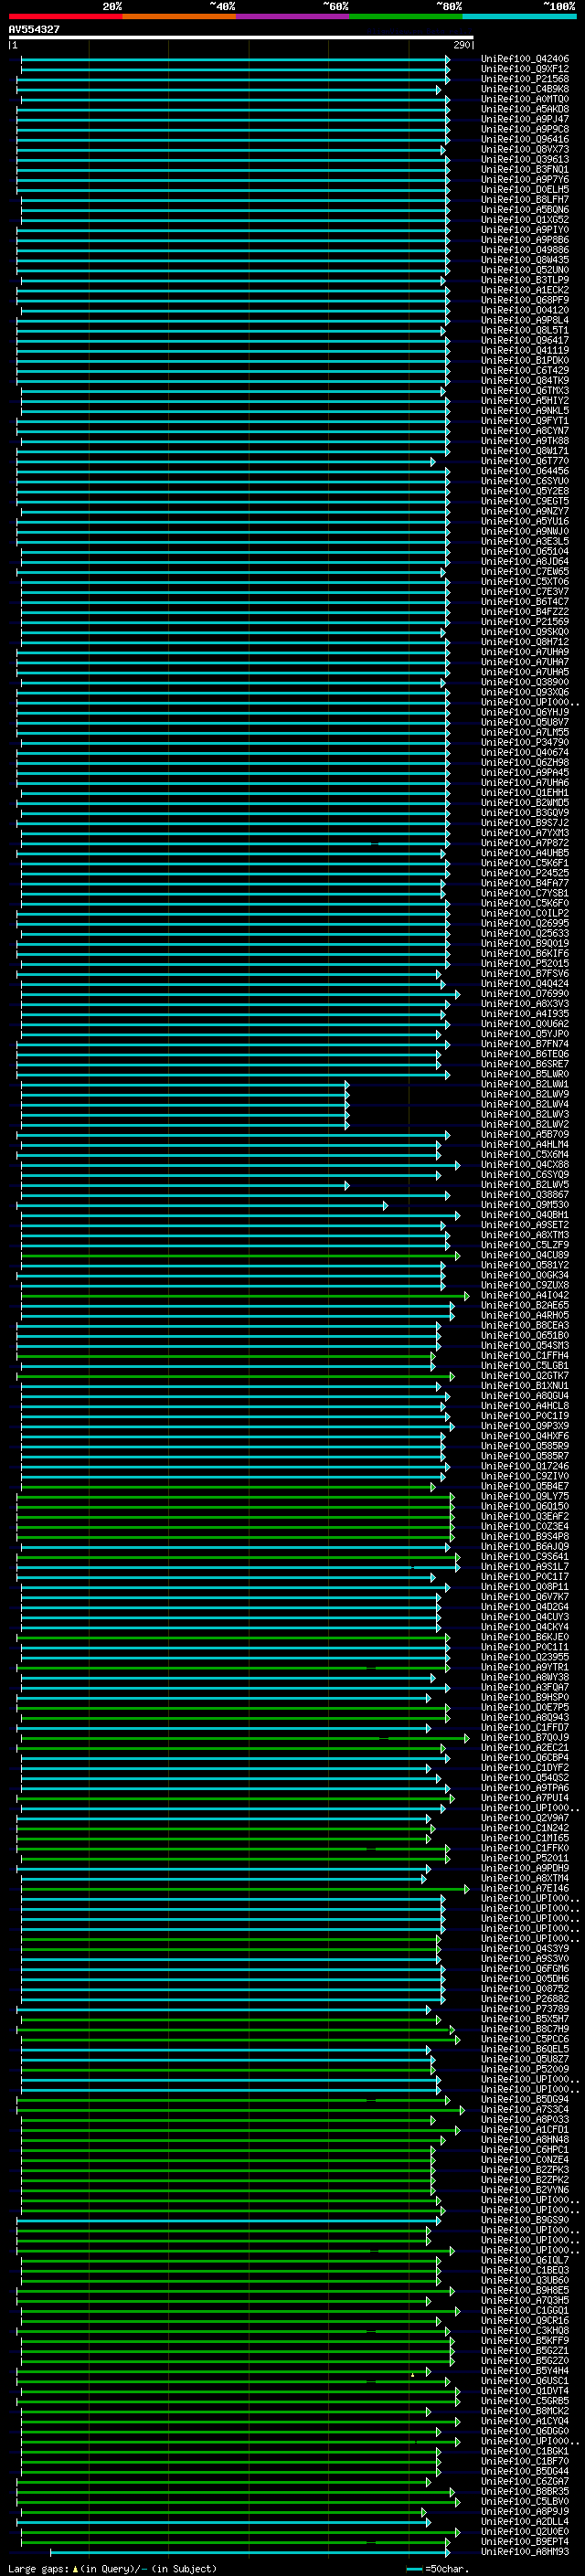
Task: Select the UniRef100_Q4QBH1 label
Action: point(525,1215)
